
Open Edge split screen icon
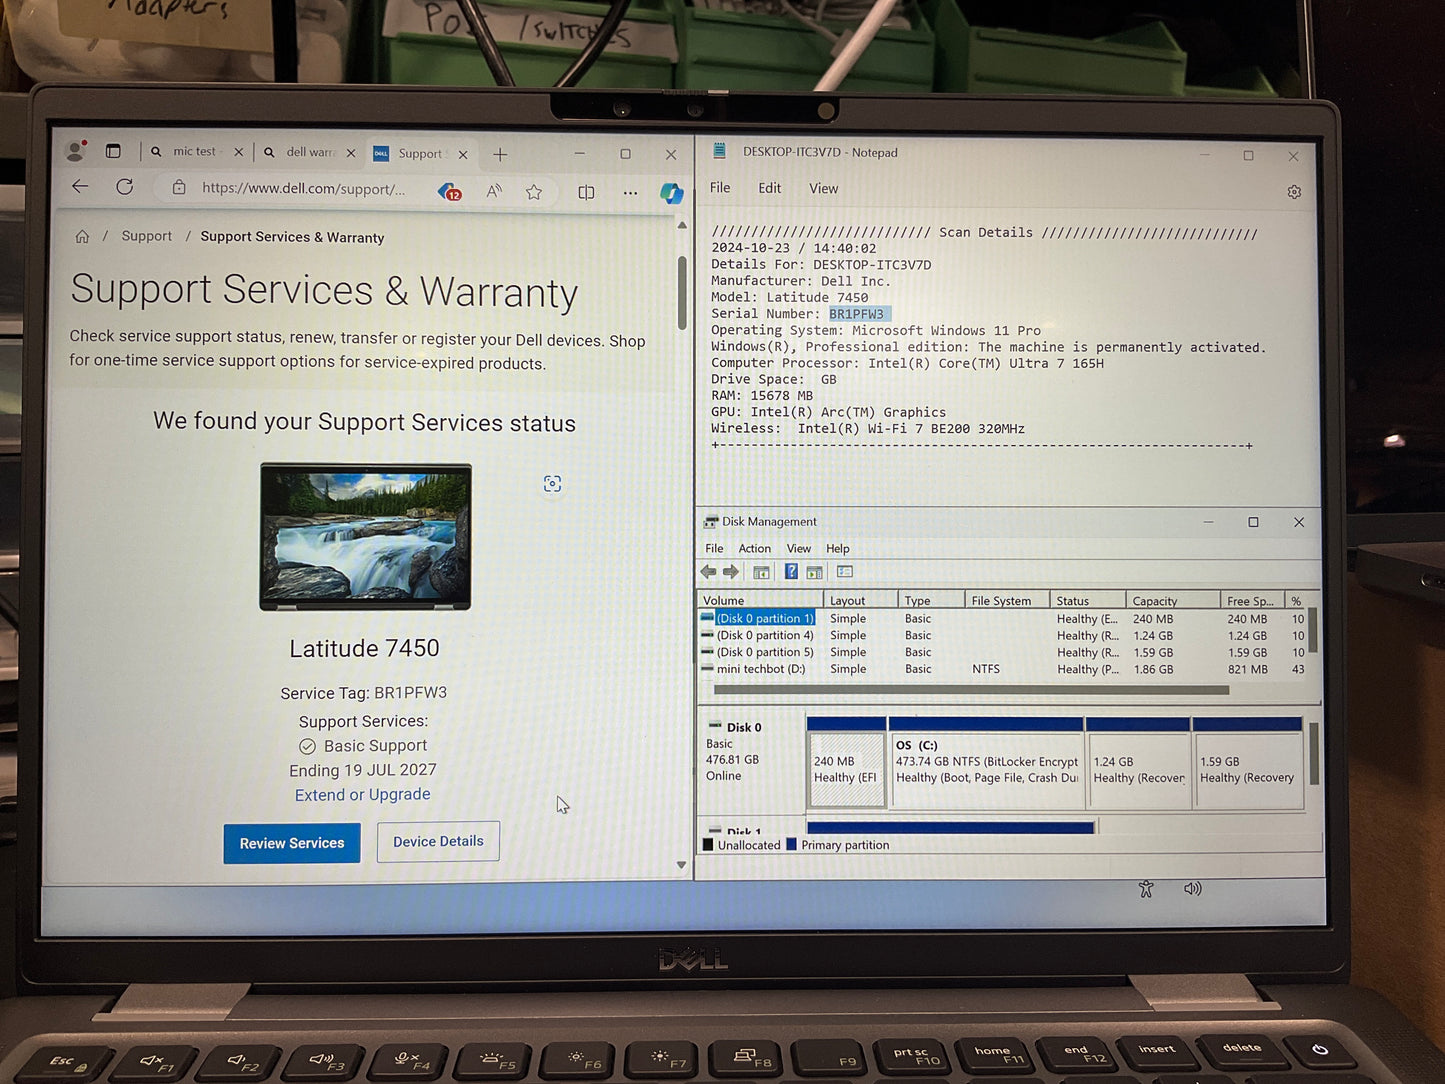click(586, 192)
